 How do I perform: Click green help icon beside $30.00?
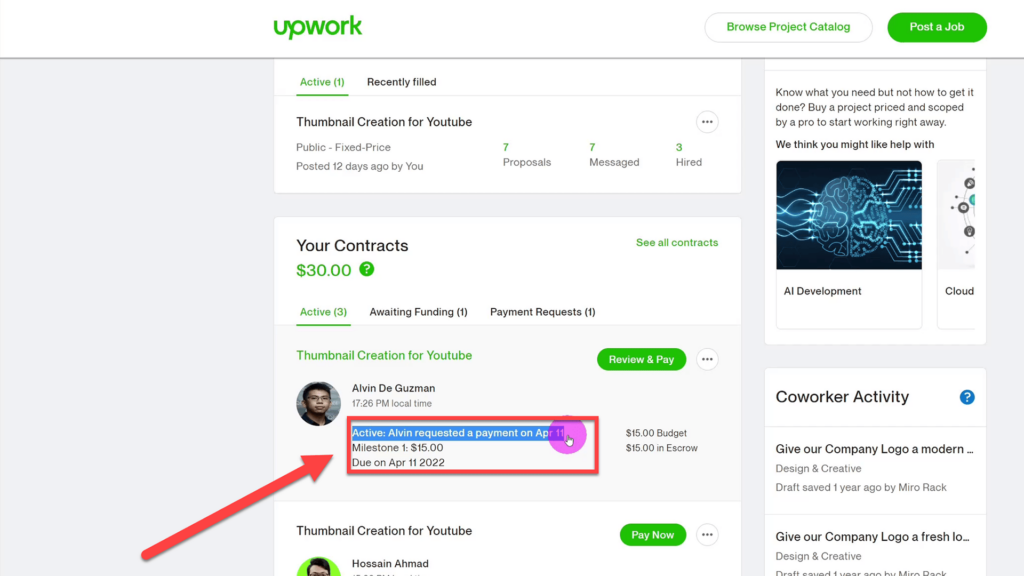click(366, 269)
